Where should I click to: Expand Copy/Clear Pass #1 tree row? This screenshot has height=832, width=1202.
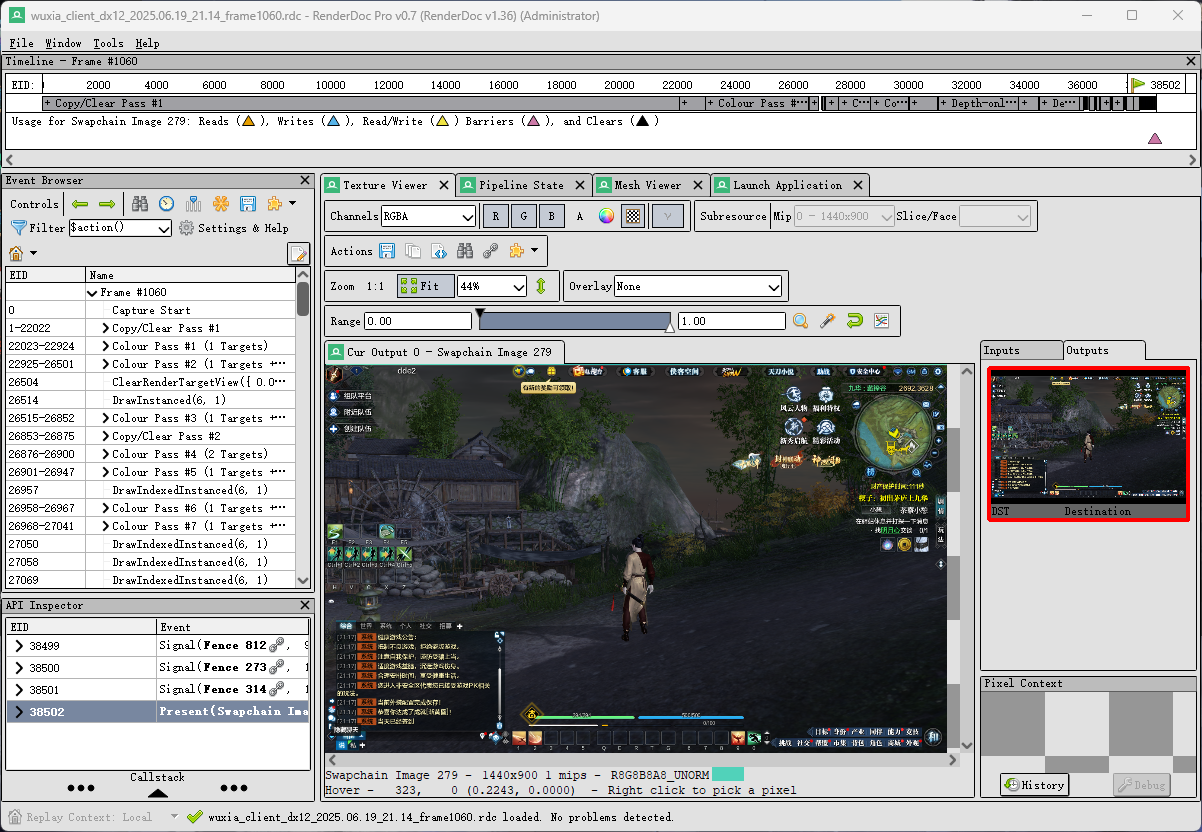click(106, 328)
